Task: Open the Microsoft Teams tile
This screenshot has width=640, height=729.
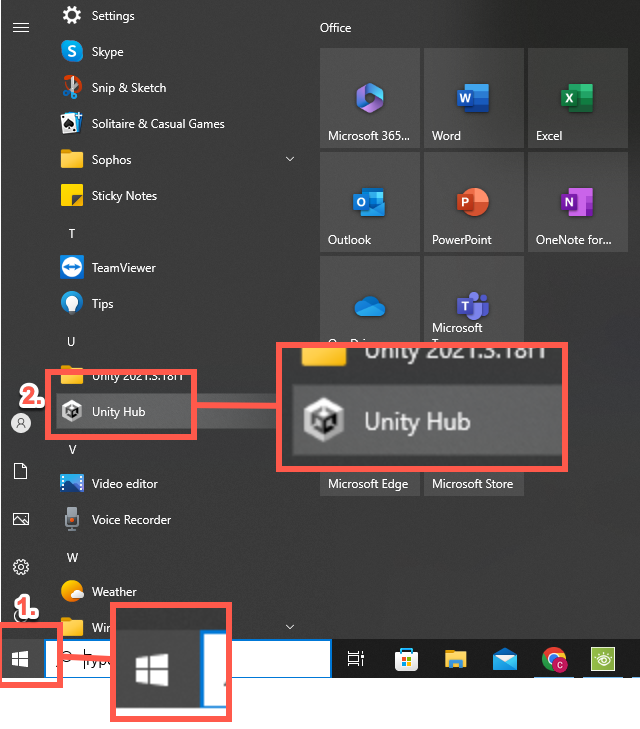Action: (x=474, y=300)
